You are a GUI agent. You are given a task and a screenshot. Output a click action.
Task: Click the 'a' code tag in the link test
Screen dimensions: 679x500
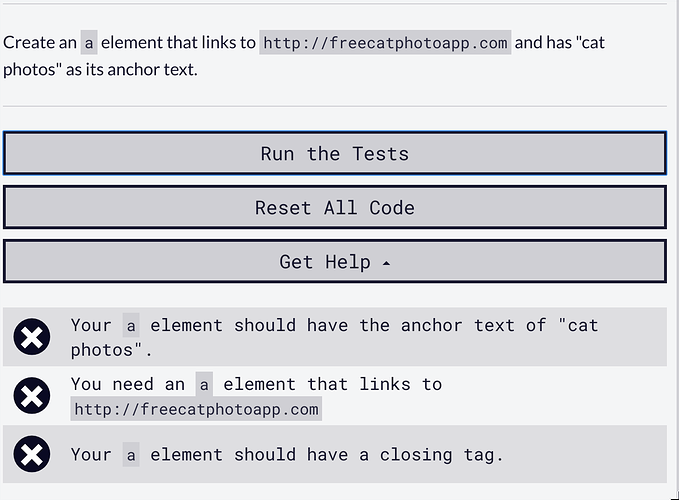click(x=204, y=384)
